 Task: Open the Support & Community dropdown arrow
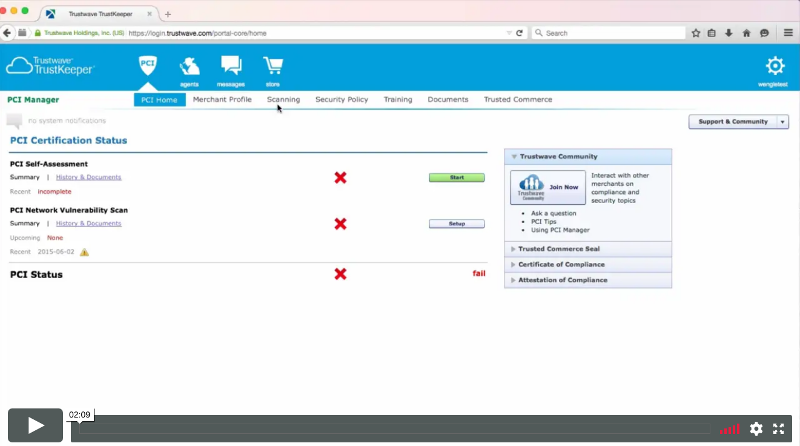[782, 121]
